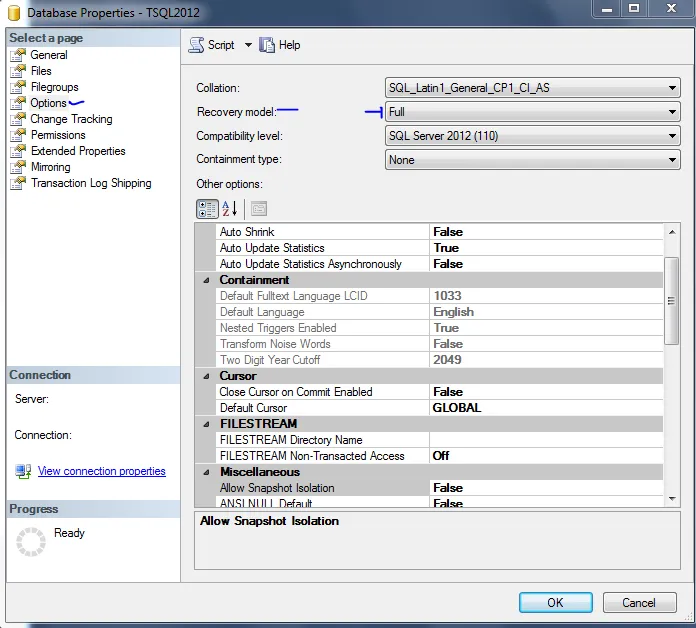Click the Ready progress spinner

pyautogui.click(x=31, y=541)
